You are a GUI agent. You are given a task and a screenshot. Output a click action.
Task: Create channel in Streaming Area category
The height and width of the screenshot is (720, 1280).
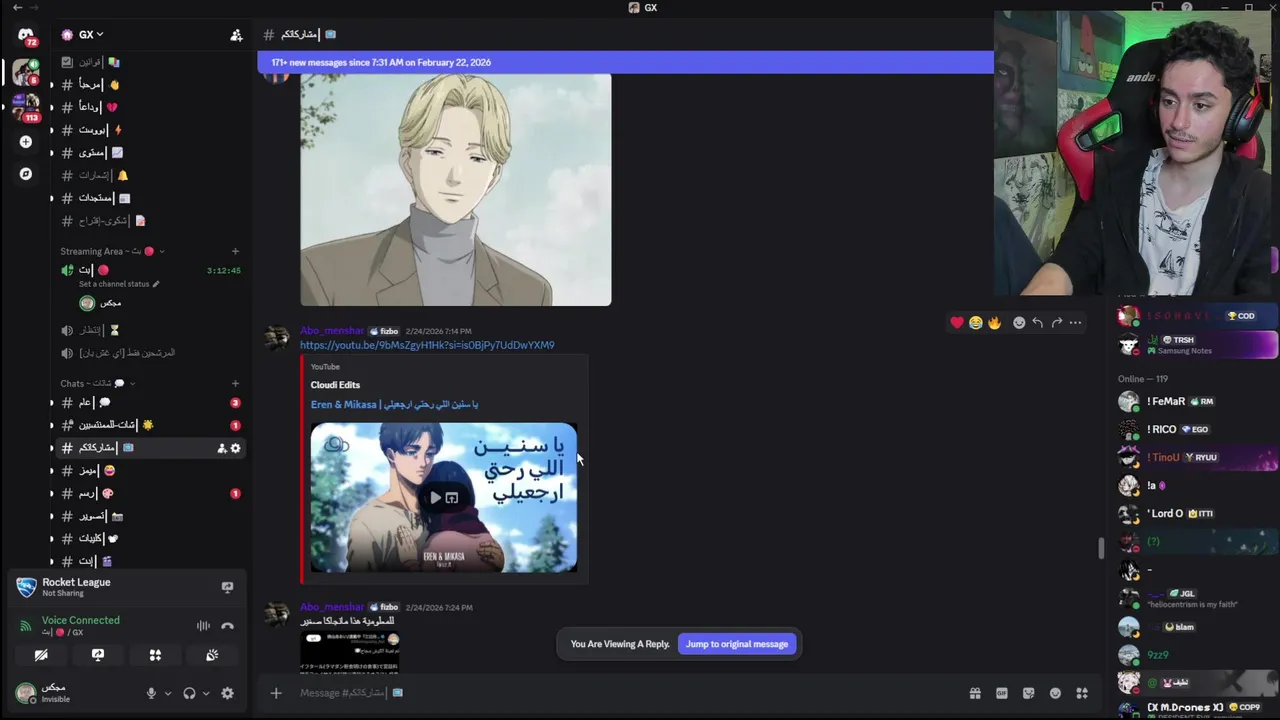235,251
